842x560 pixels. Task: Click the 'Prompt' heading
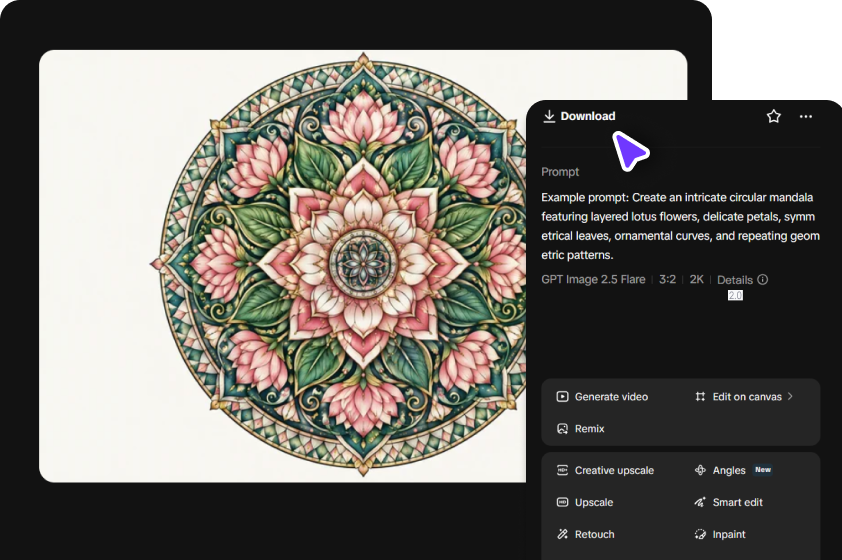point(560,172)
